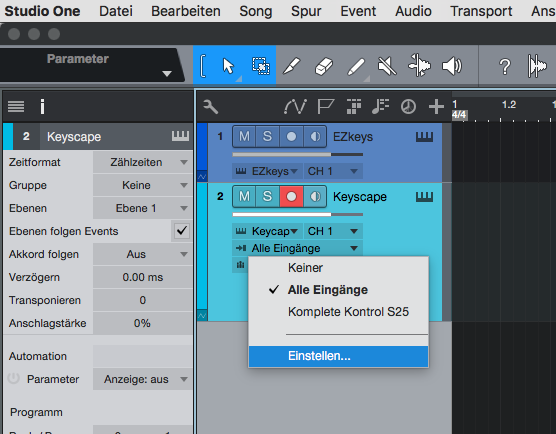Choose Einstellen... in the input menu

tap(338, 356)
